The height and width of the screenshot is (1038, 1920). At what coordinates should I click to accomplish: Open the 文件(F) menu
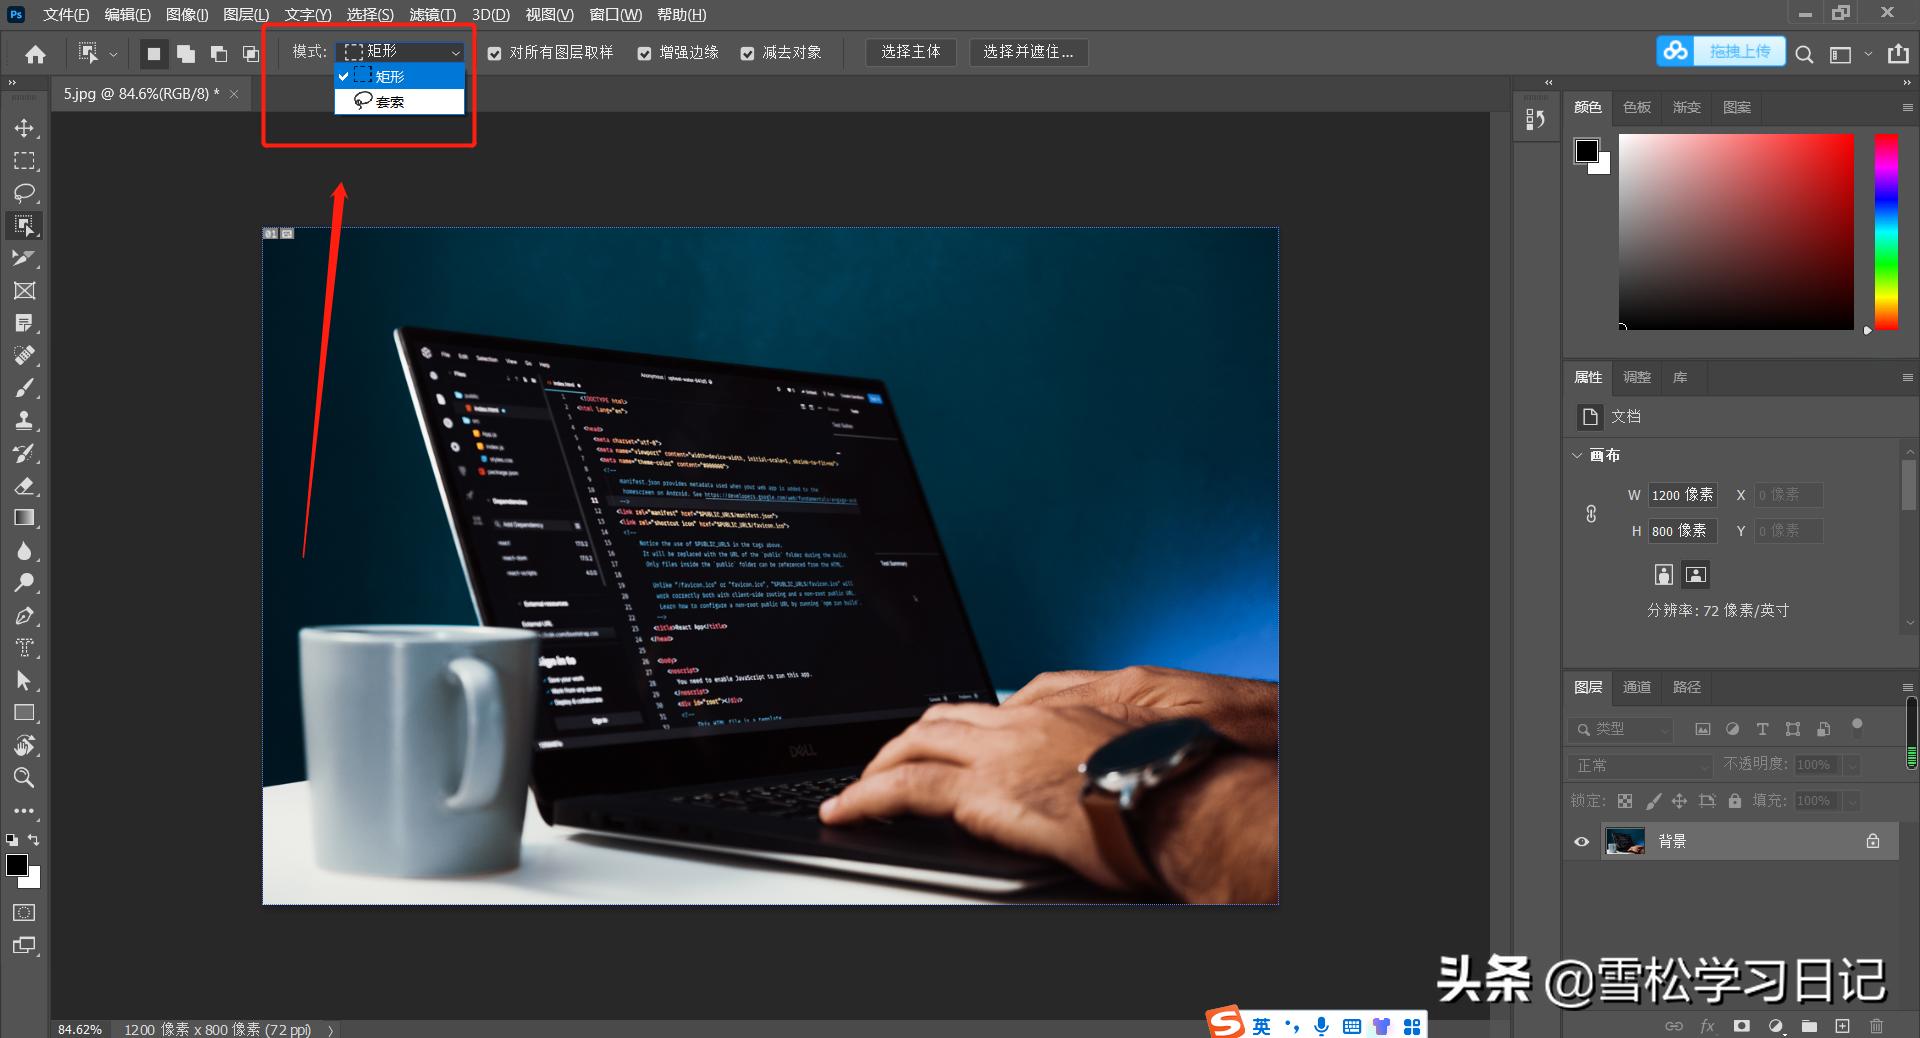coord(66,14)
